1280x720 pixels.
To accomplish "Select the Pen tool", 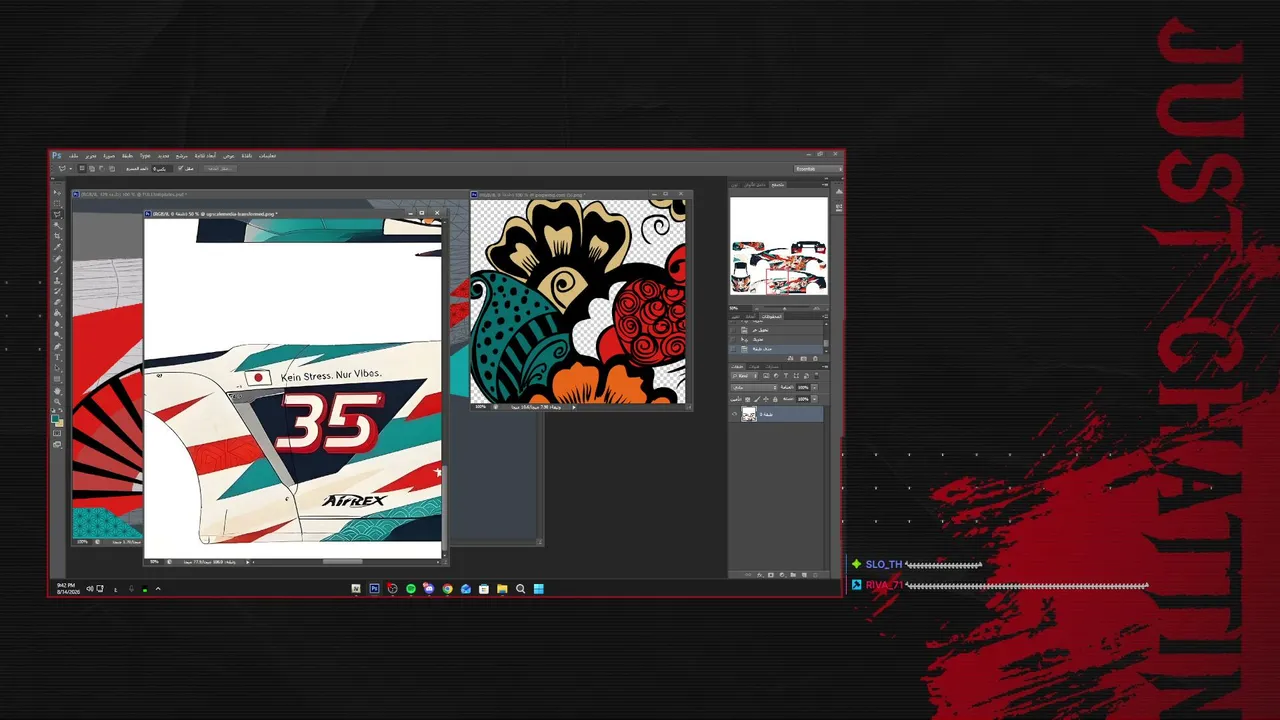I will point(57,346).
